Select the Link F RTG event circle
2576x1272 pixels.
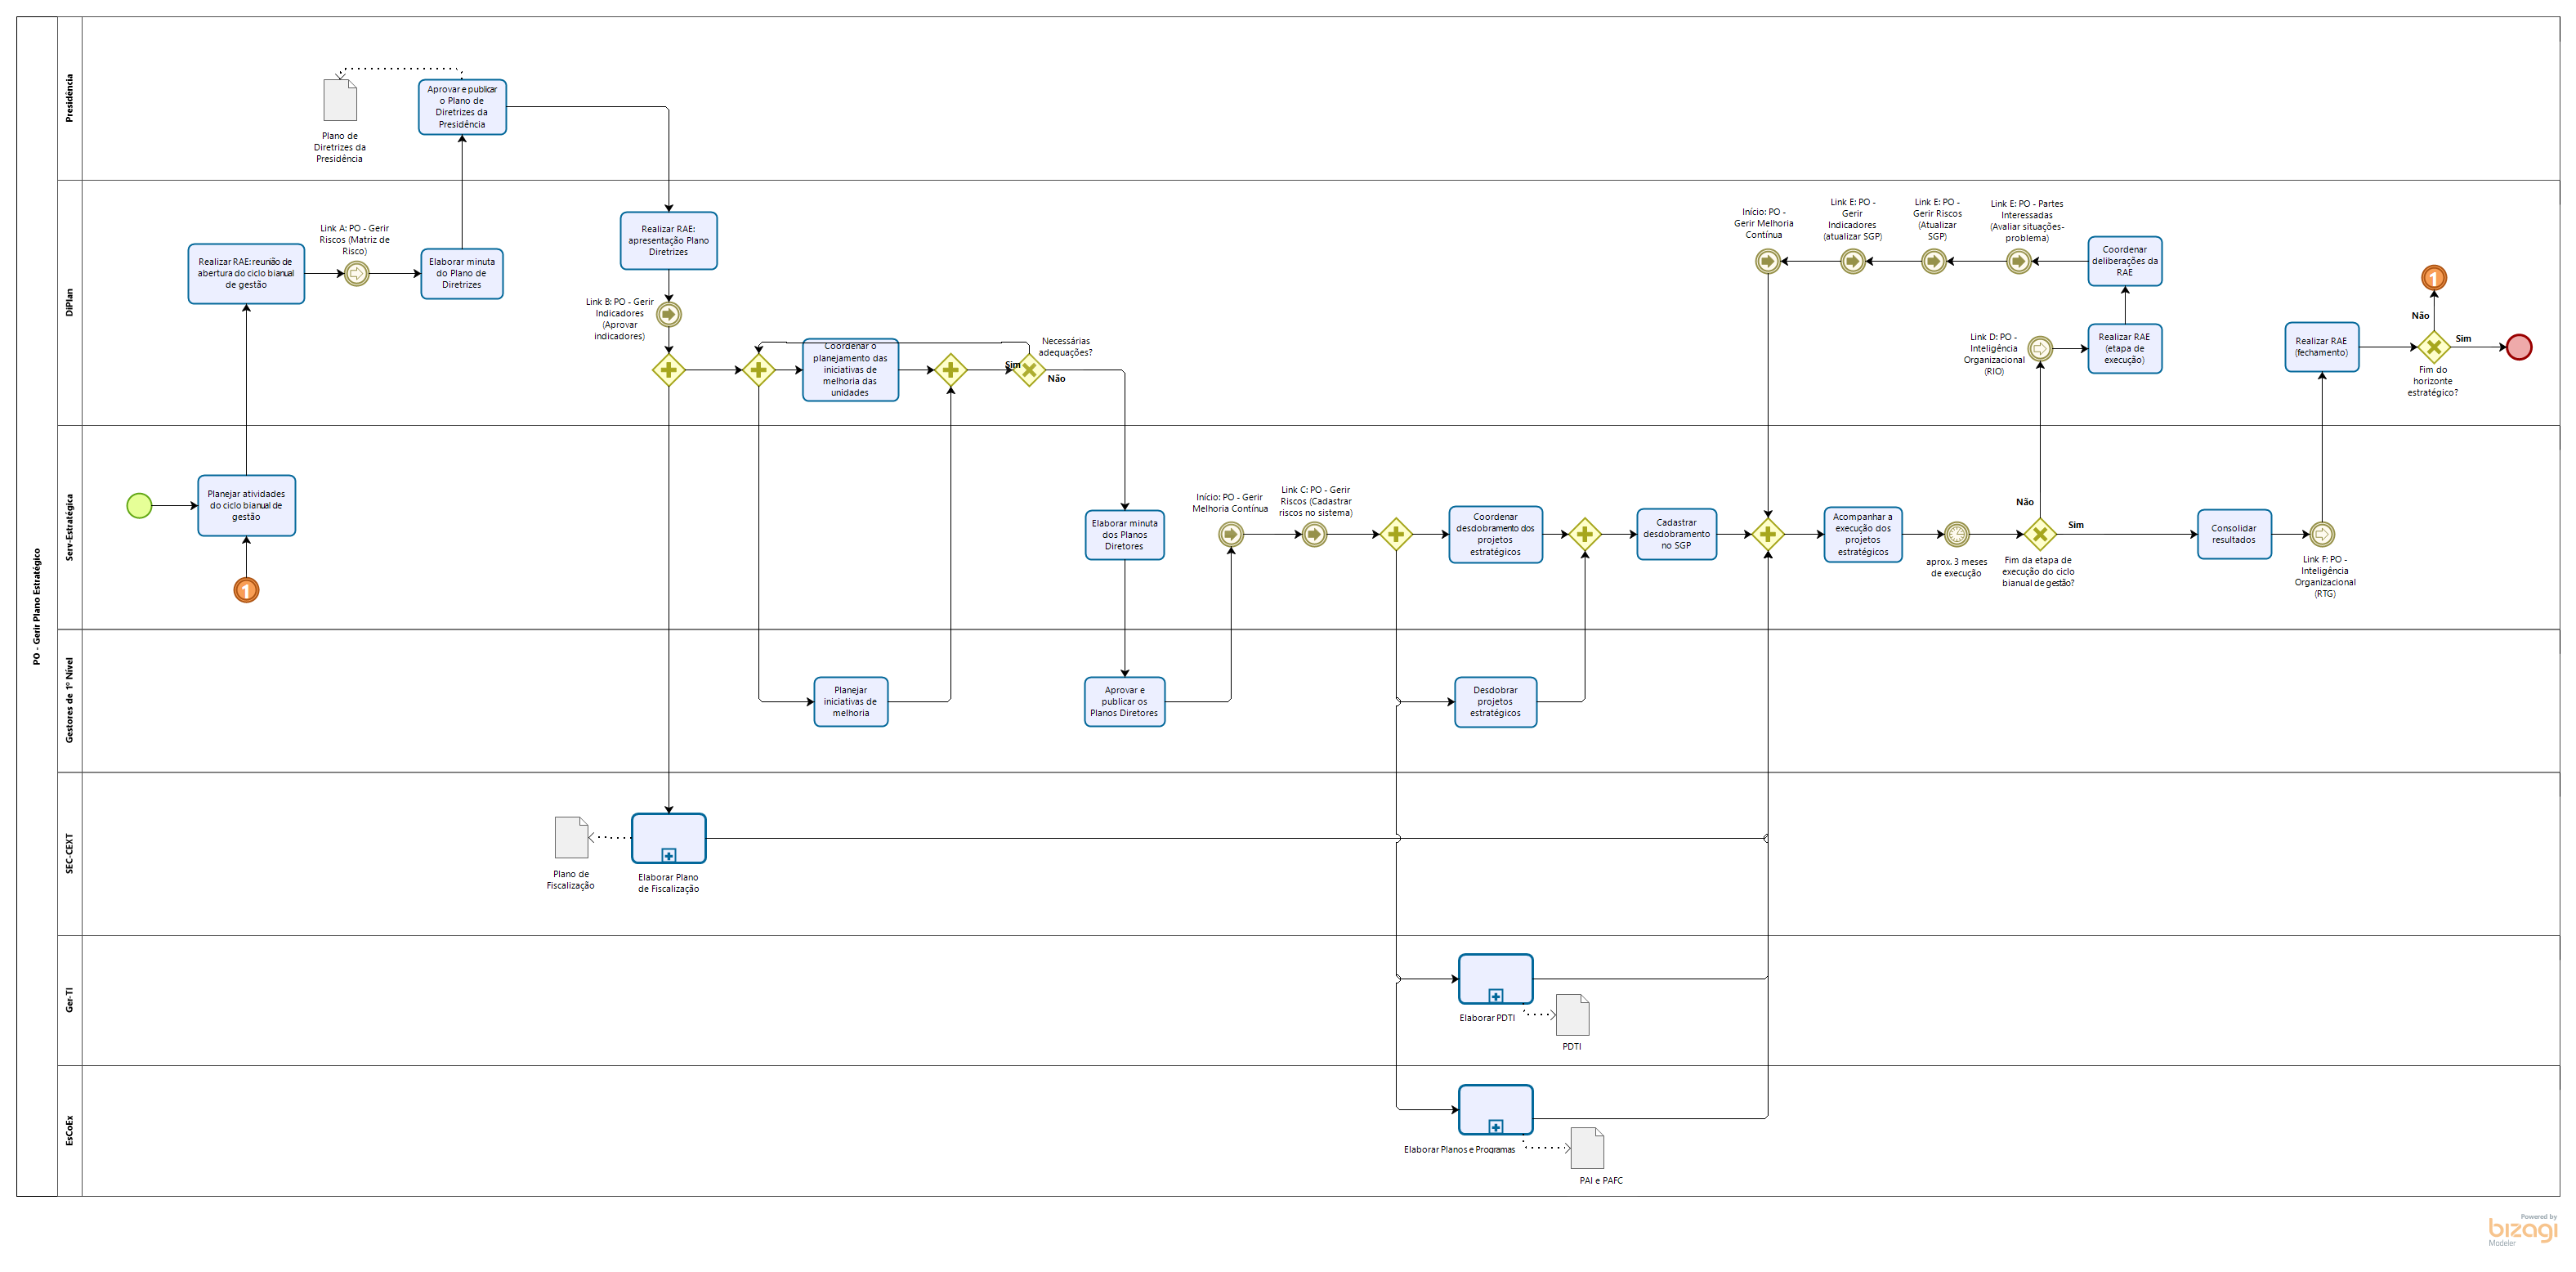pos(2321,534)
